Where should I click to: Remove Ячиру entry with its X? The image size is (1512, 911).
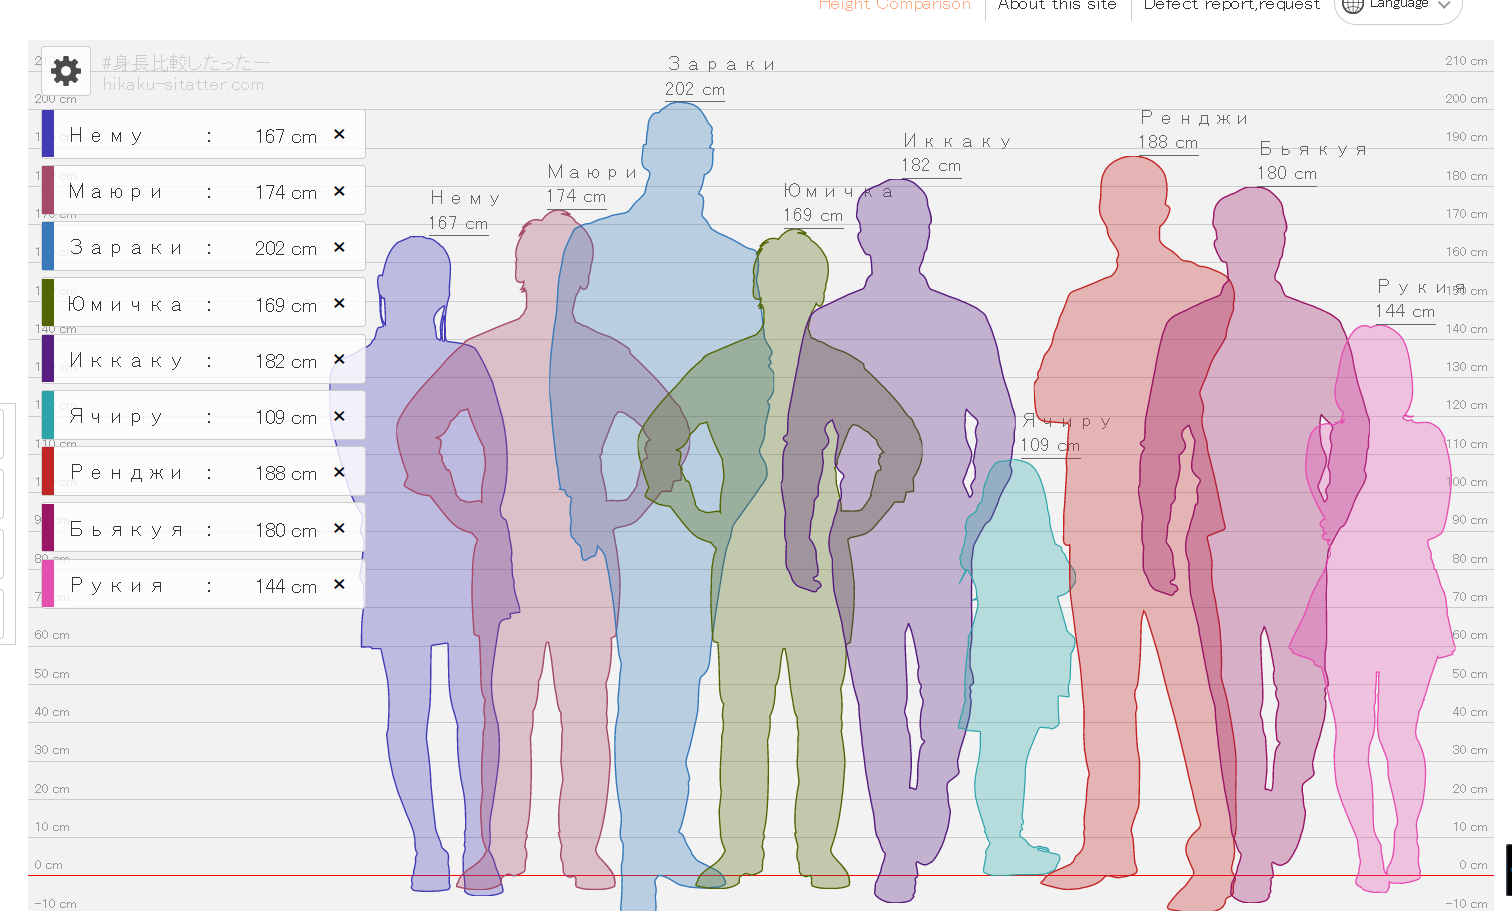(339, 415)
